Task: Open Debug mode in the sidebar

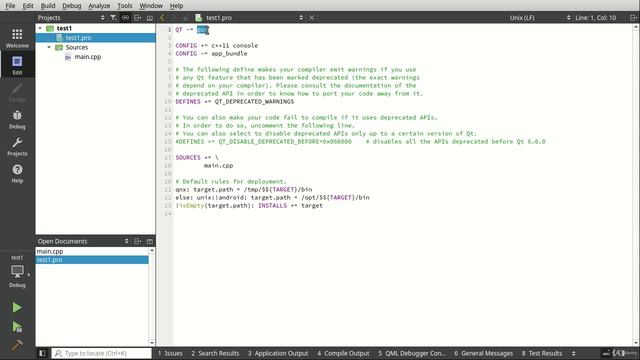Action: pyautogui.click(x=17, y=120)
